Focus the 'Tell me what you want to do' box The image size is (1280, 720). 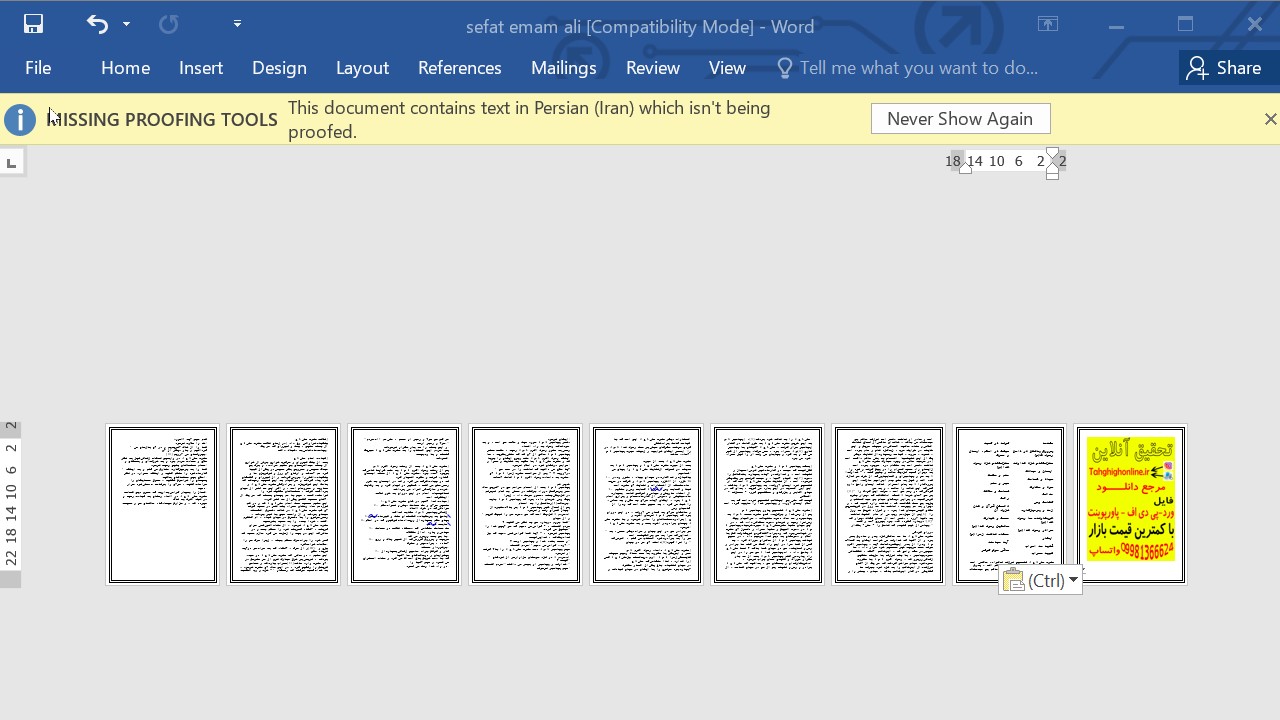pos(918,68)
